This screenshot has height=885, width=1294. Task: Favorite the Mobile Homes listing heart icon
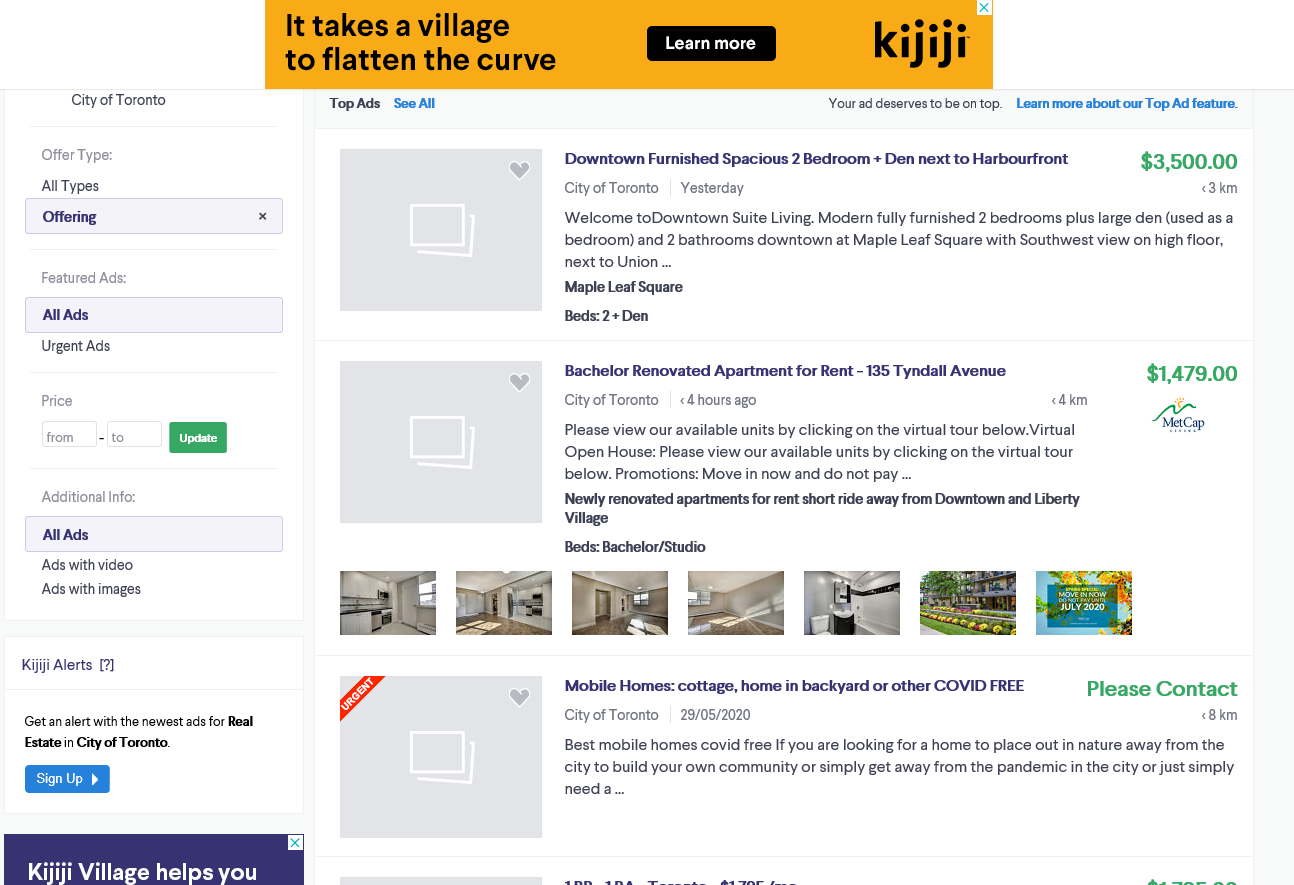pos(519,698)
